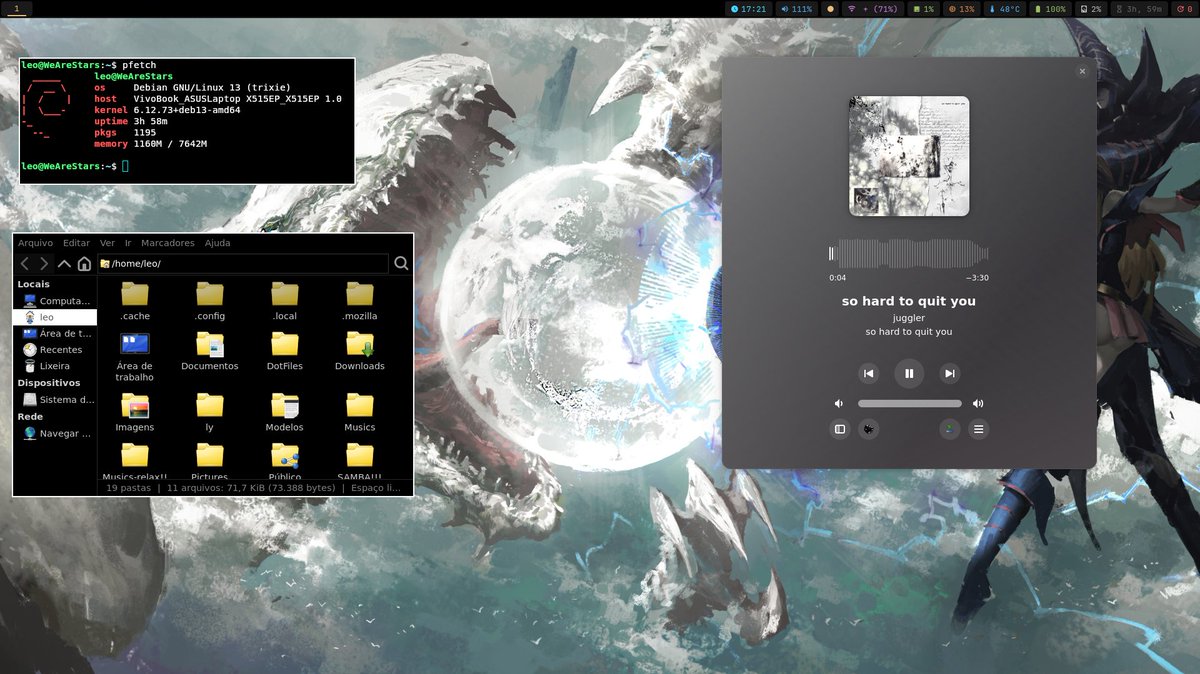
Task: Click the 100% battery module
Action: coord(1049,8)
